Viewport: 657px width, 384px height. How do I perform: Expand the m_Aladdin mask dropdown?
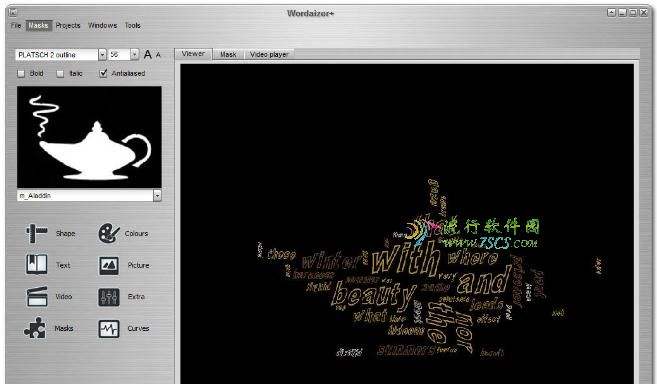[157, 195]
